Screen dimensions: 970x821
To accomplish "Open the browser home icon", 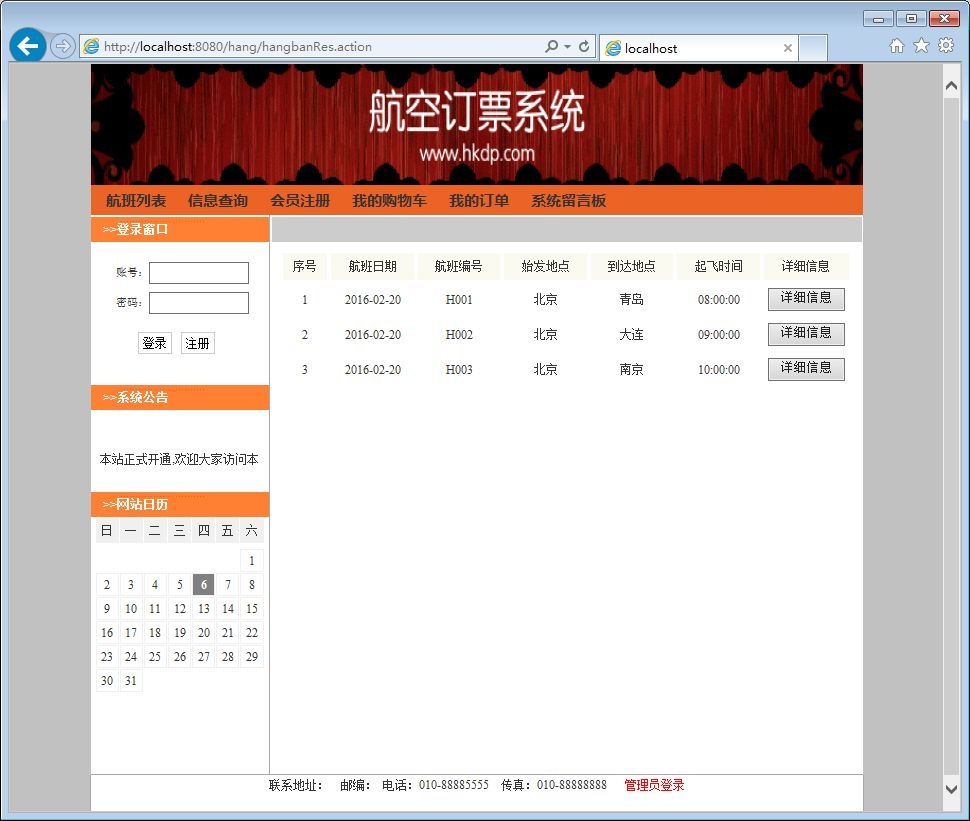I will click(x=896, y=46).
